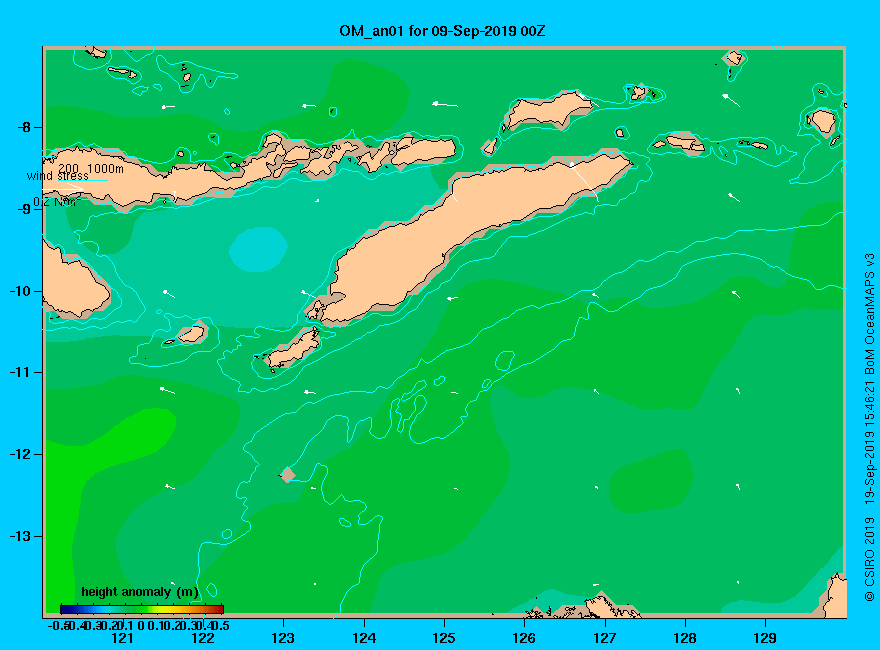
Task: Click latitude axis label "-9"
Action: click(x=24, y=209)
